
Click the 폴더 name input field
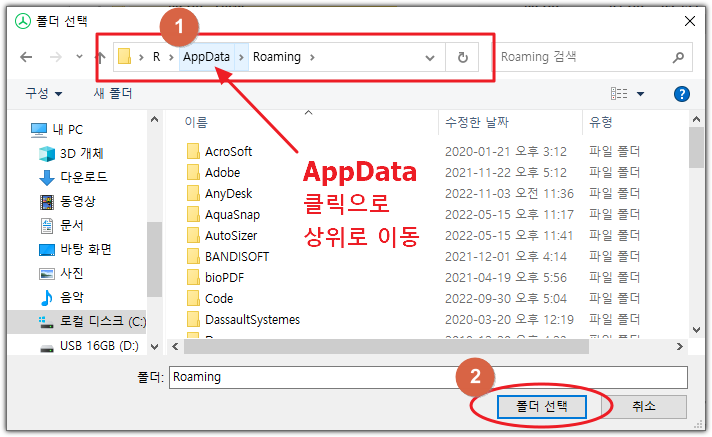tap(428, 377)
